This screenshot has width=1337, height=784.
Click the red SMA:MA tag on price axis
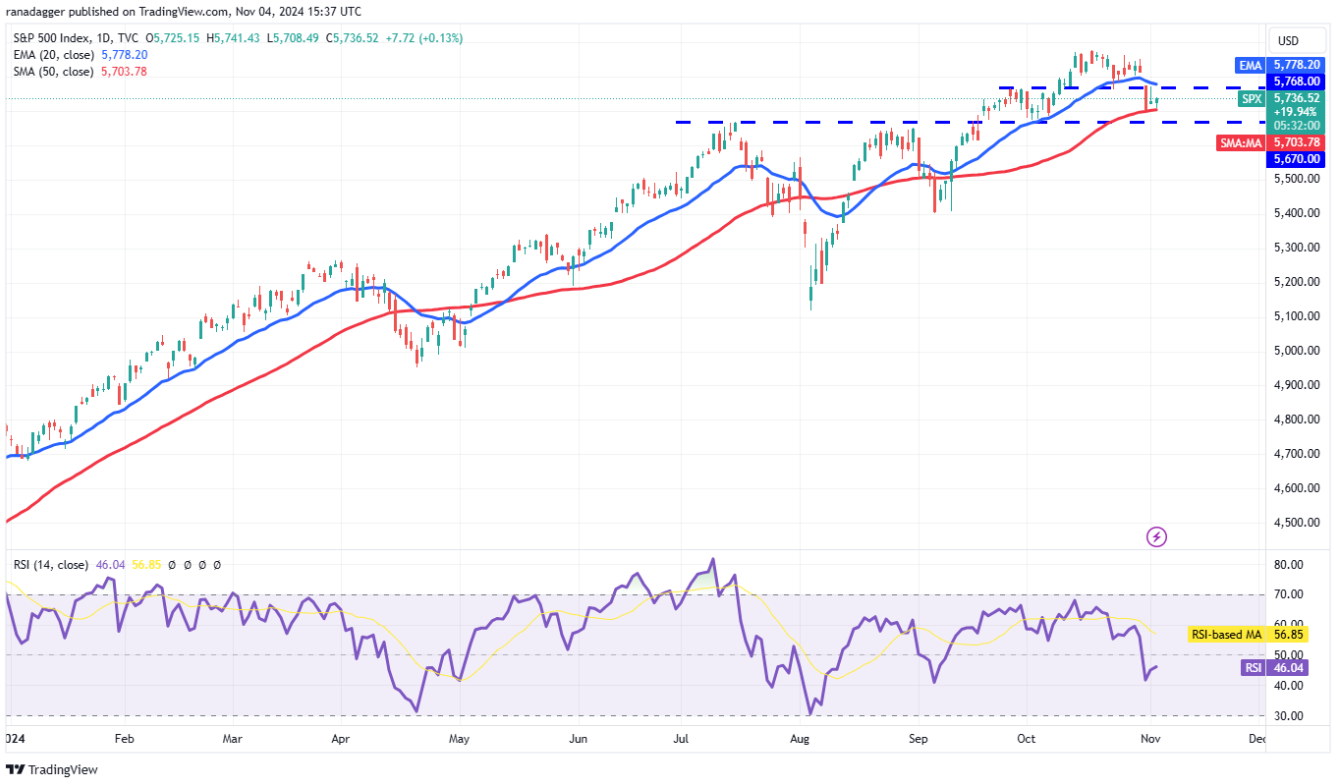pos(1241,144)
